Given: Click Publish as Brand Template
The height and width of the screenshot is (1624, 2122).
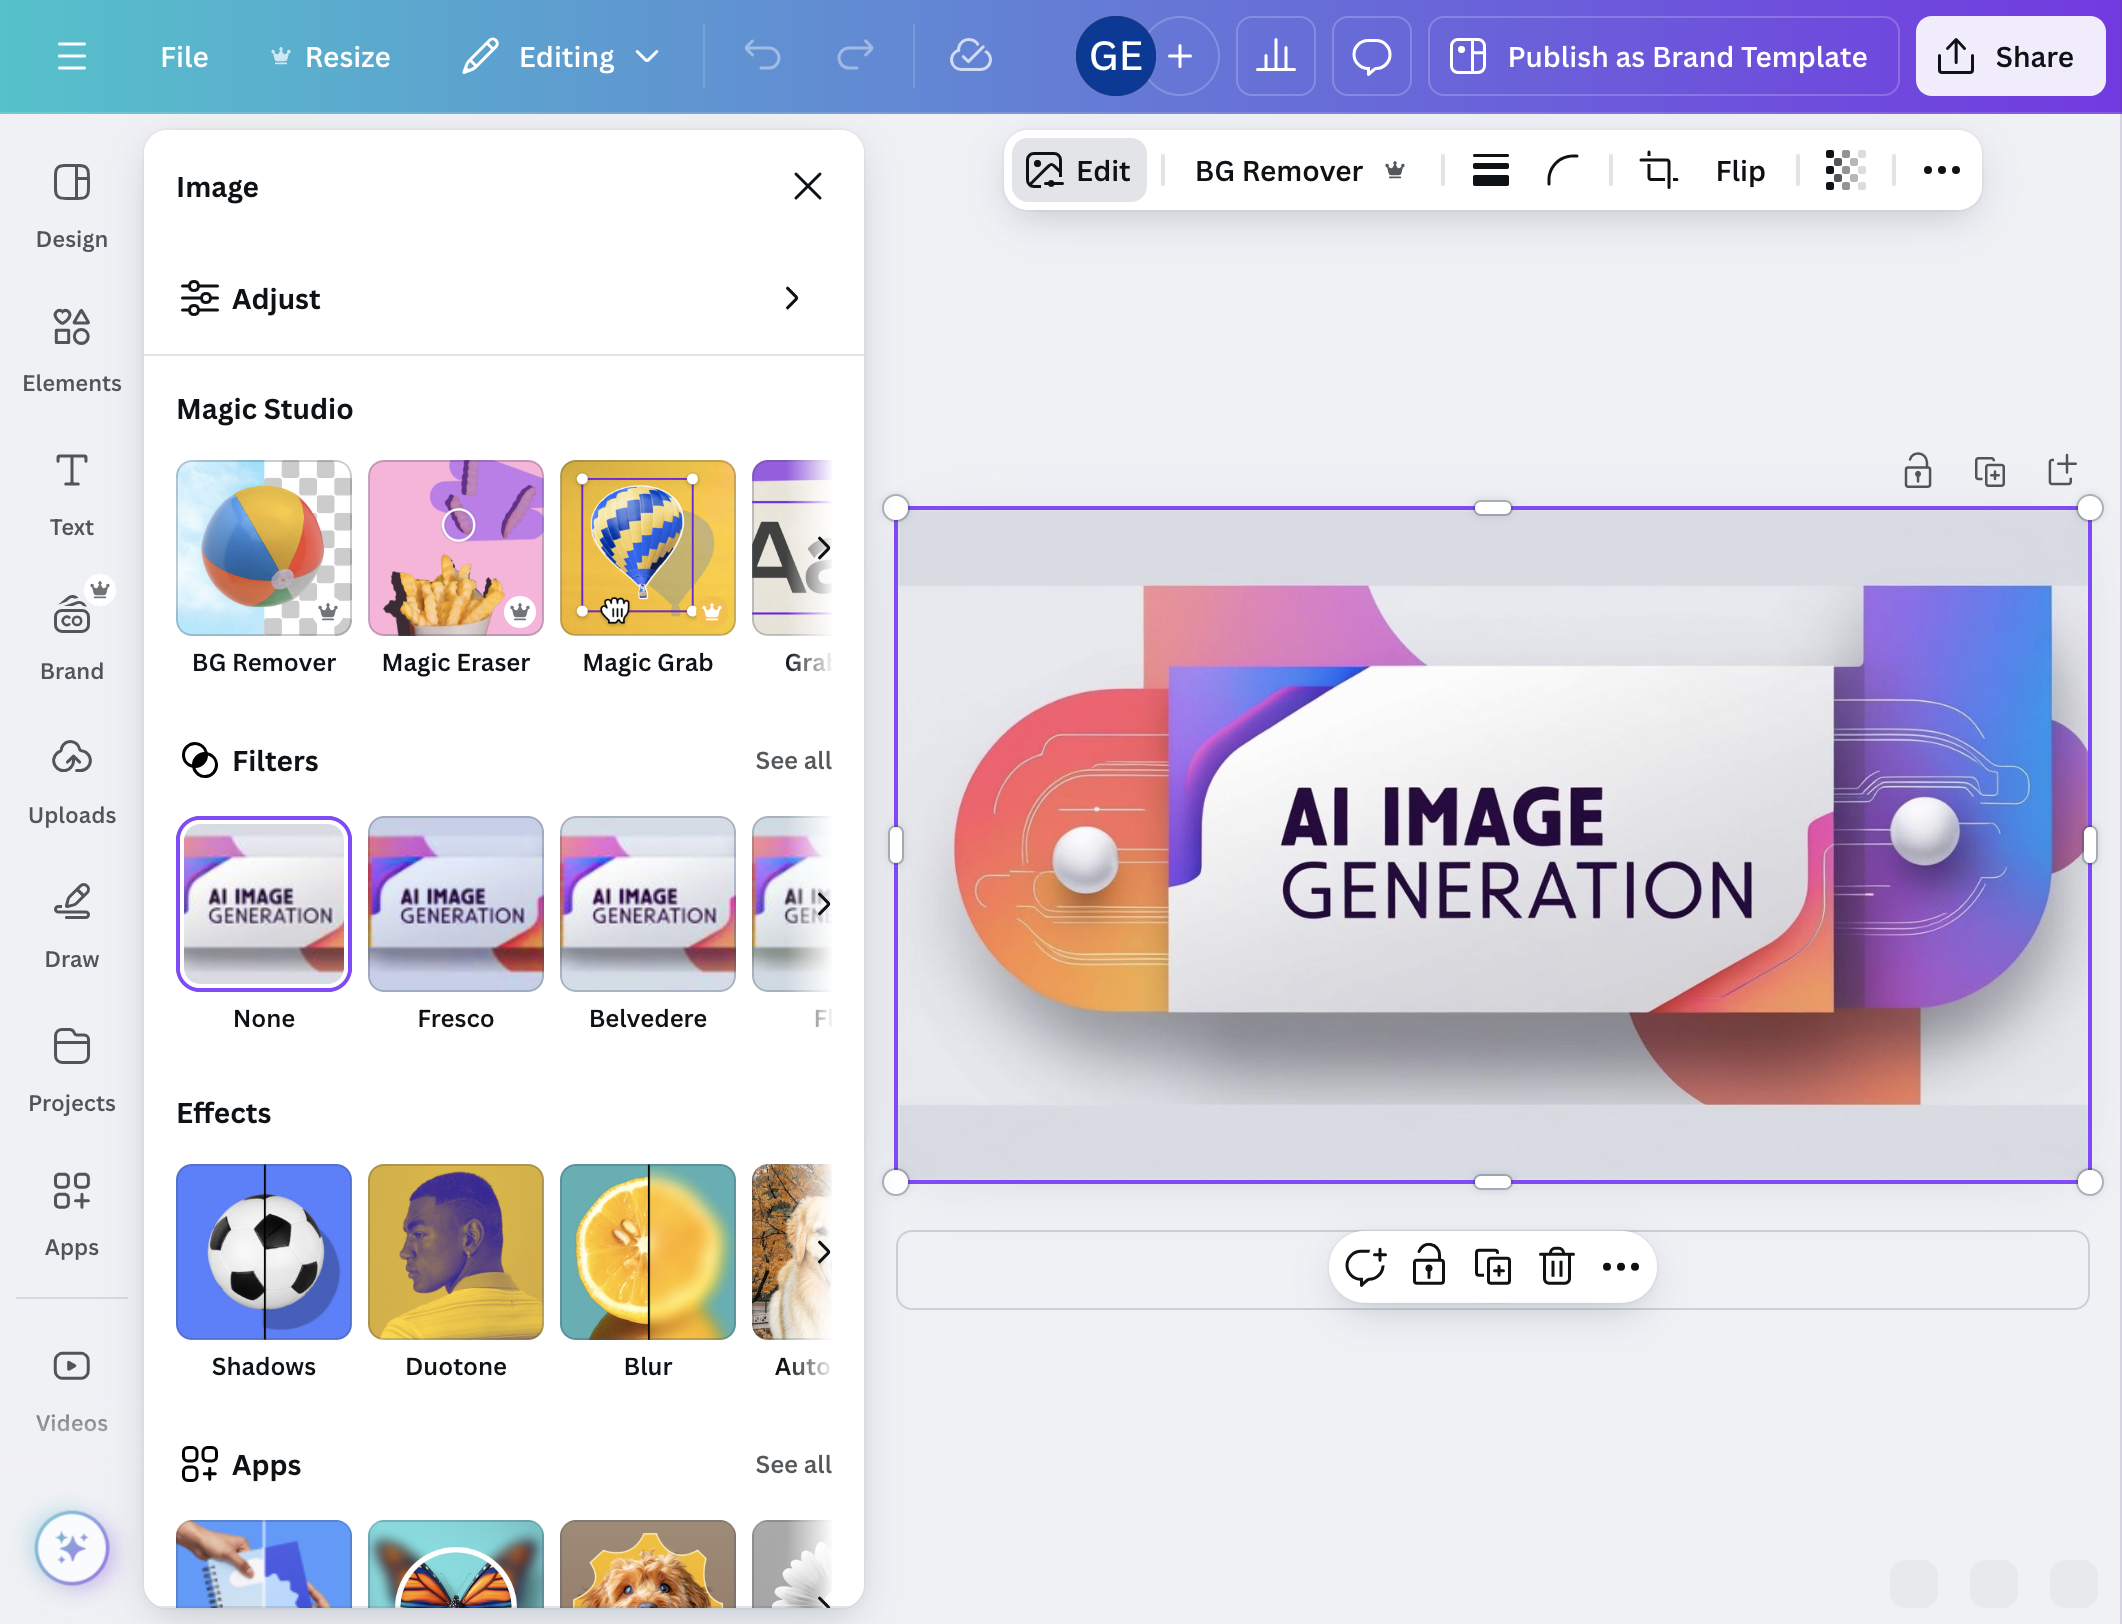Looking at the screenshot, I should [1663, 56].
